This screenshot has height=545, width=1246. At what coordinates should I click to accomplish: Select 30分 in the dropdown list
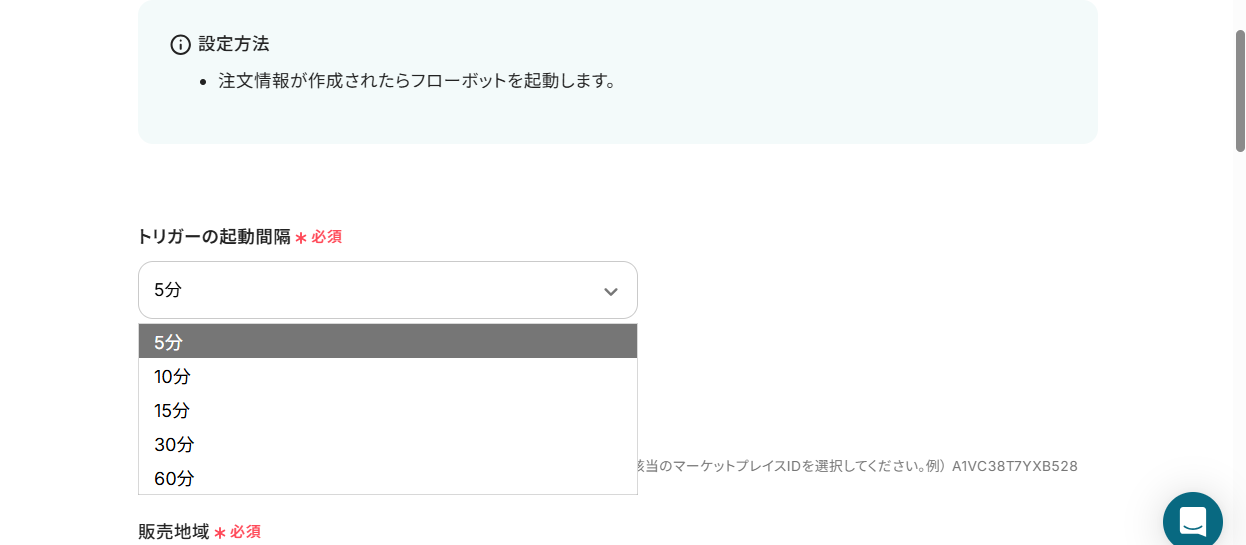(x=387, y=445)
